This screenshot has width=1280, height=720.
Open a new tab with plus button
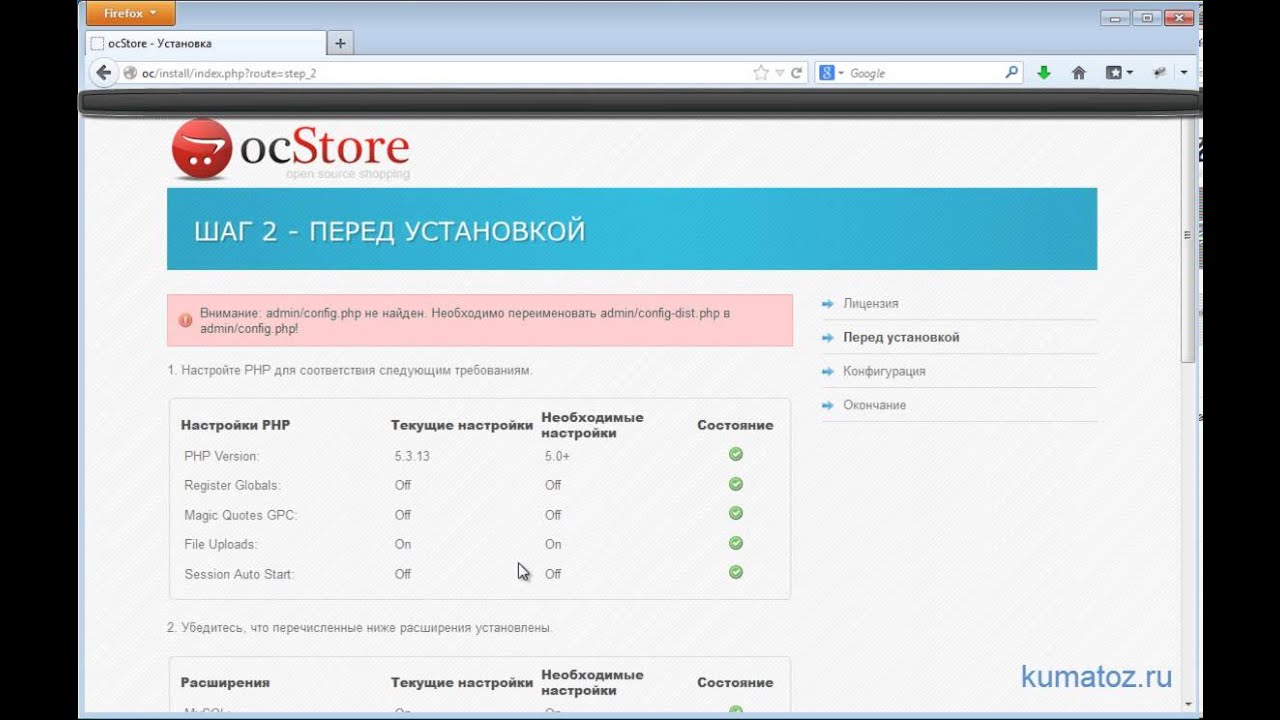[x=340, y=43]
